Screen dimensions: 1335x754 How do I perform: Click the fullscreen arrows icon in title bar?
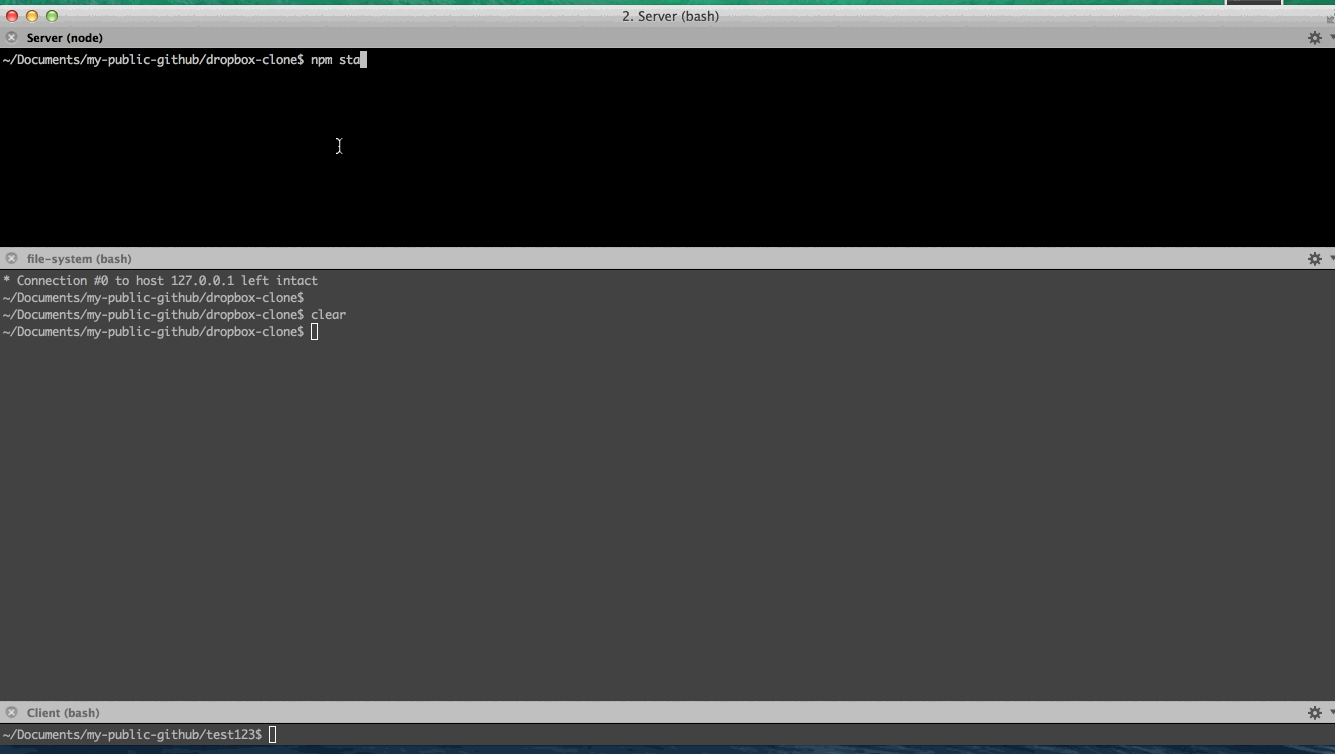pos(1329,18)
